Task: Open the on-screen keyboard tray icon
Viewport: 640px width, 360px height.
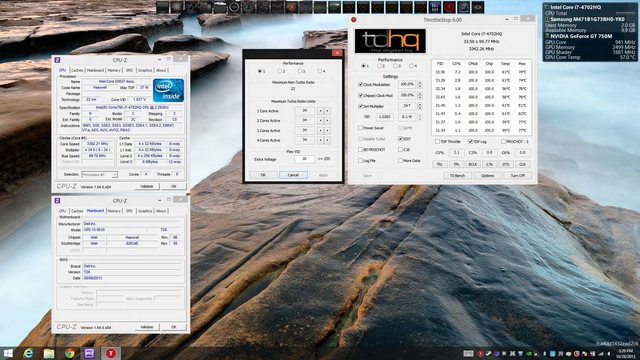Action: point(468,353)
